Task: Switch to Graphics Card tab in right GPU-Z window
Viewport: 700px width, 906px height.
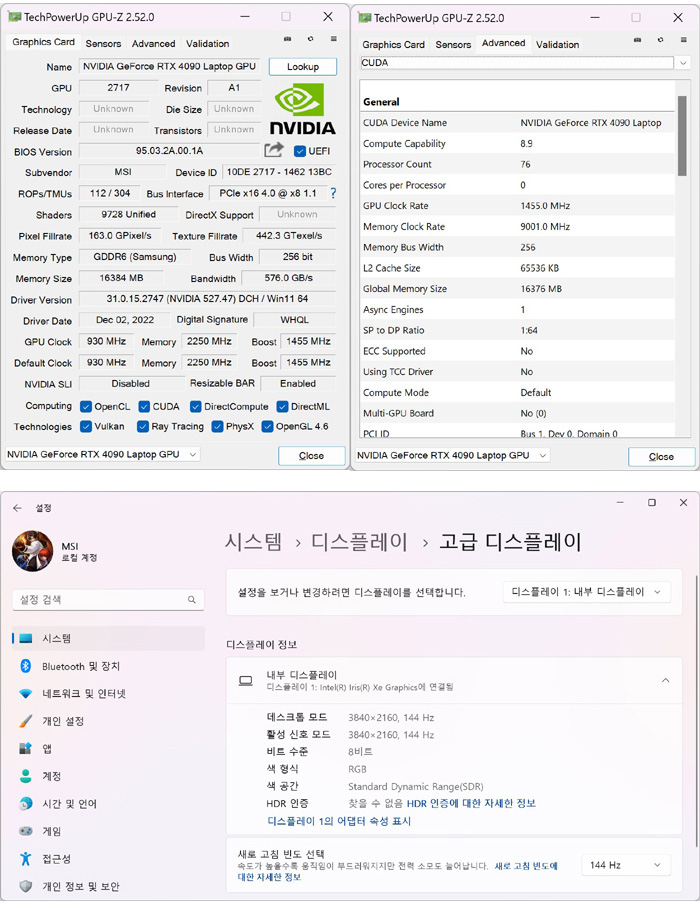Action: [x=393, y=44]
